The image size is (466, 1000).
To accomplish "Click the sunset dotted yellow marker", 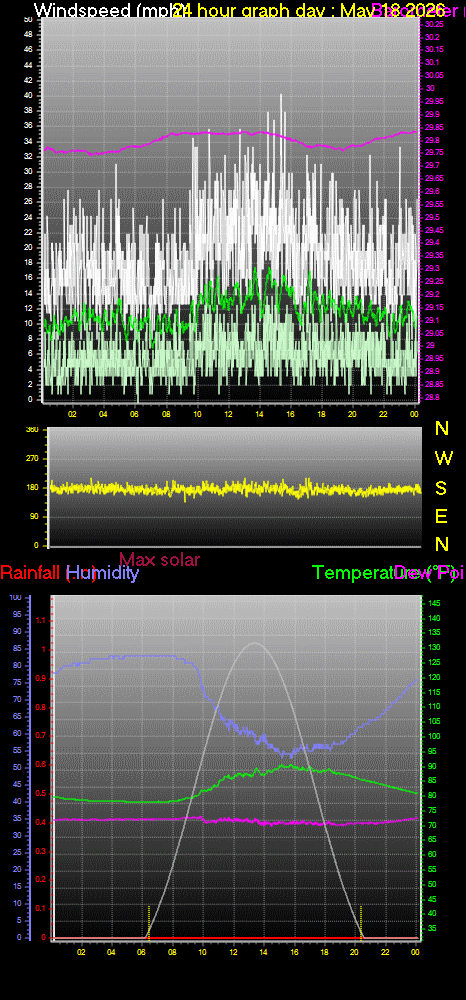I will [x=361, y=922].
